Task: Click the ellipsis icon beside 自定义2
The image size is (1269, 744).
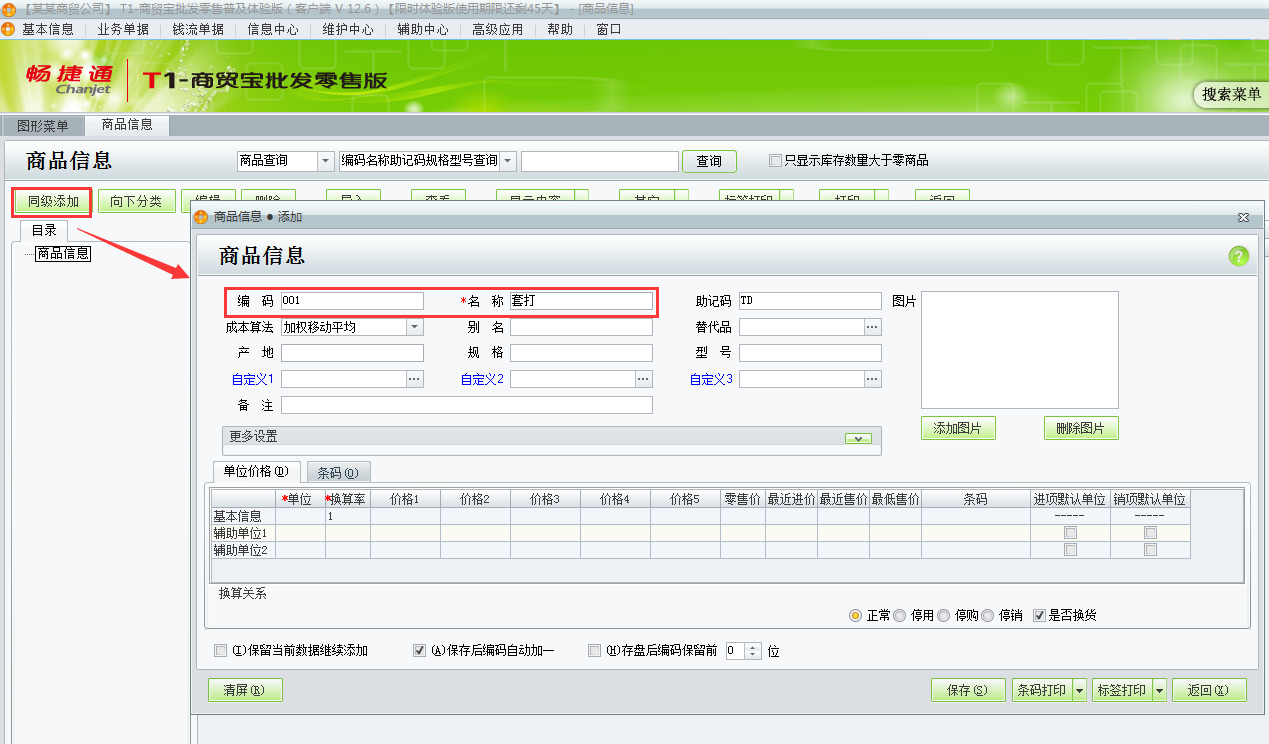Action: [x=644, y=378]
